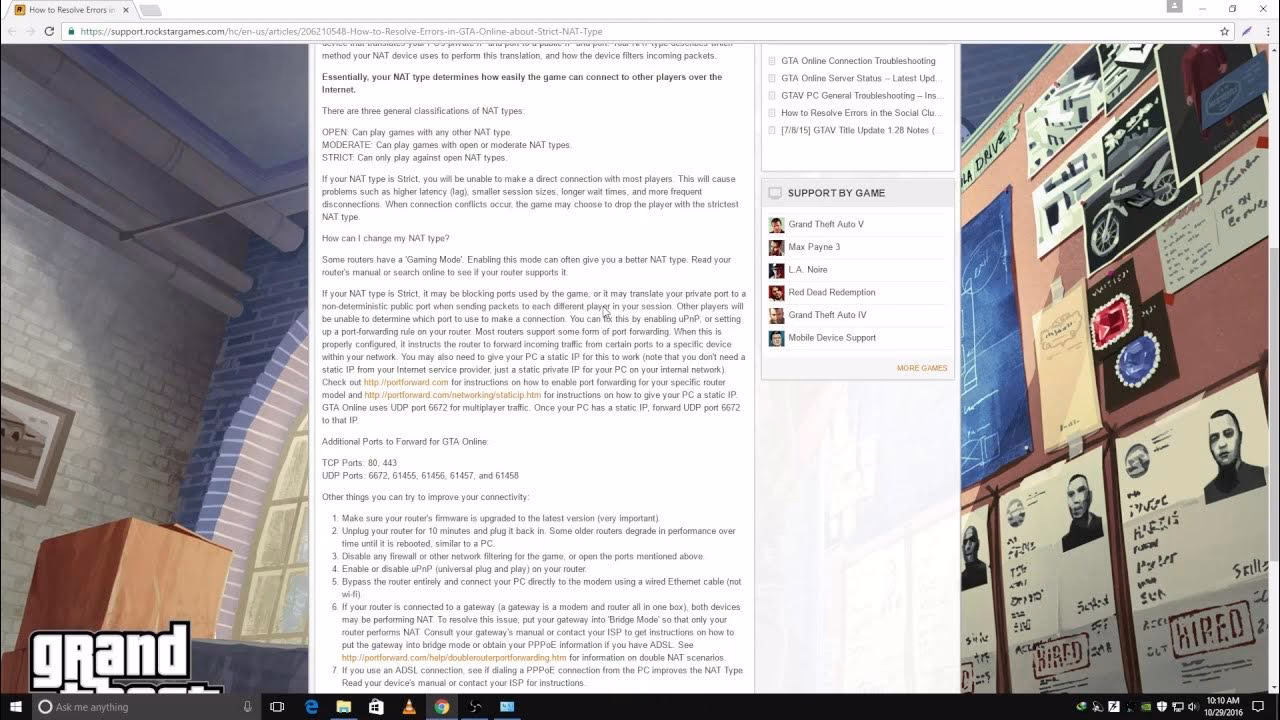Open GTA Online Server Status article link
1280x720 pixels.
(x=861, y=78)
